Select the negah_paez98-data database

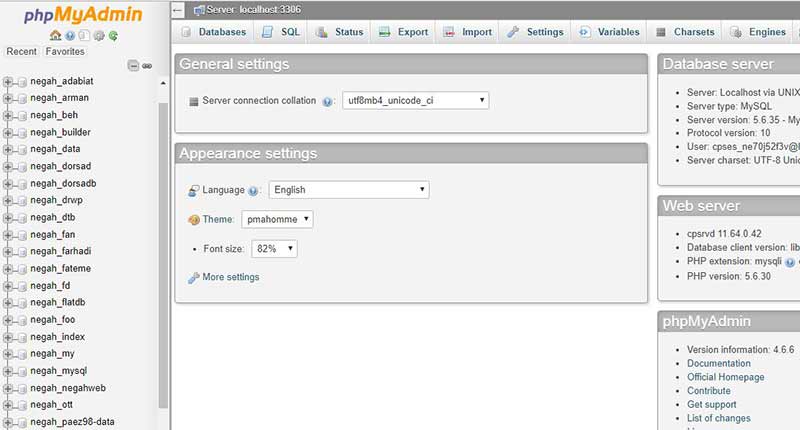tap(72, 422)
